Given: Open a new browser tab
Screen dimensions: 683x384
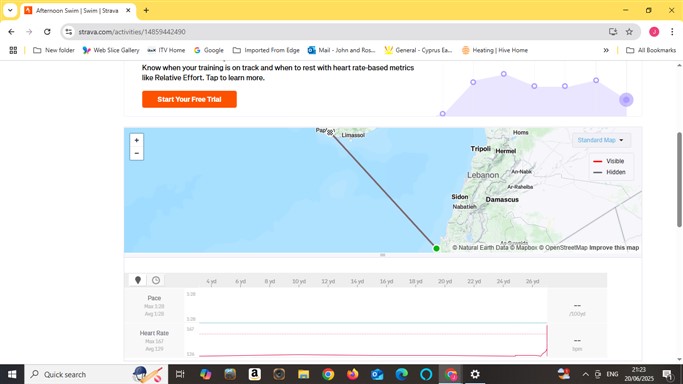Looking at the screenshot, I should coord(146,10).
